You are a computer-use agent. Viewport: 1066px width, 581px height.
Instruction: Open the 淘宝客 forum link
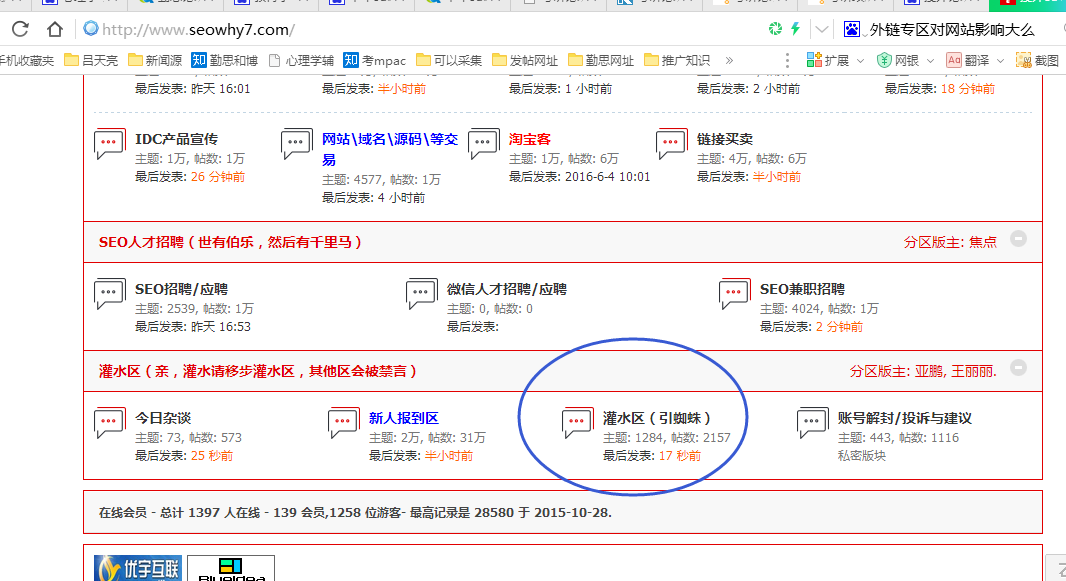click(529, 139)
